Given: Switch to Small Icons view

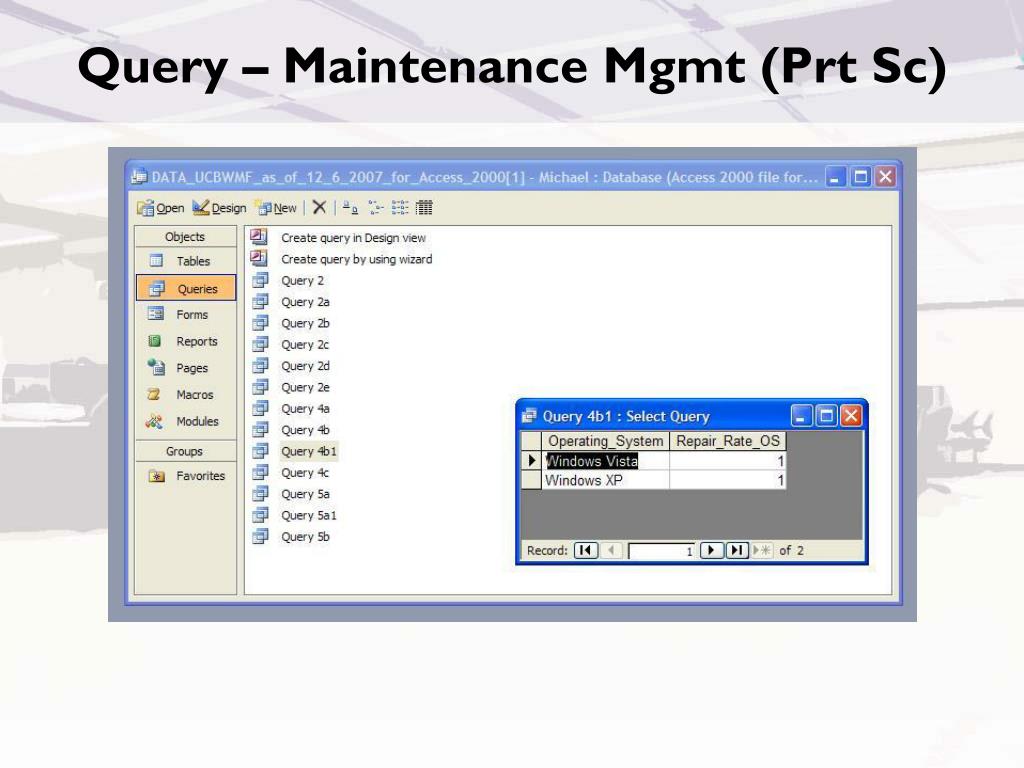Looking at the screenshot, I should pos(376,208).
